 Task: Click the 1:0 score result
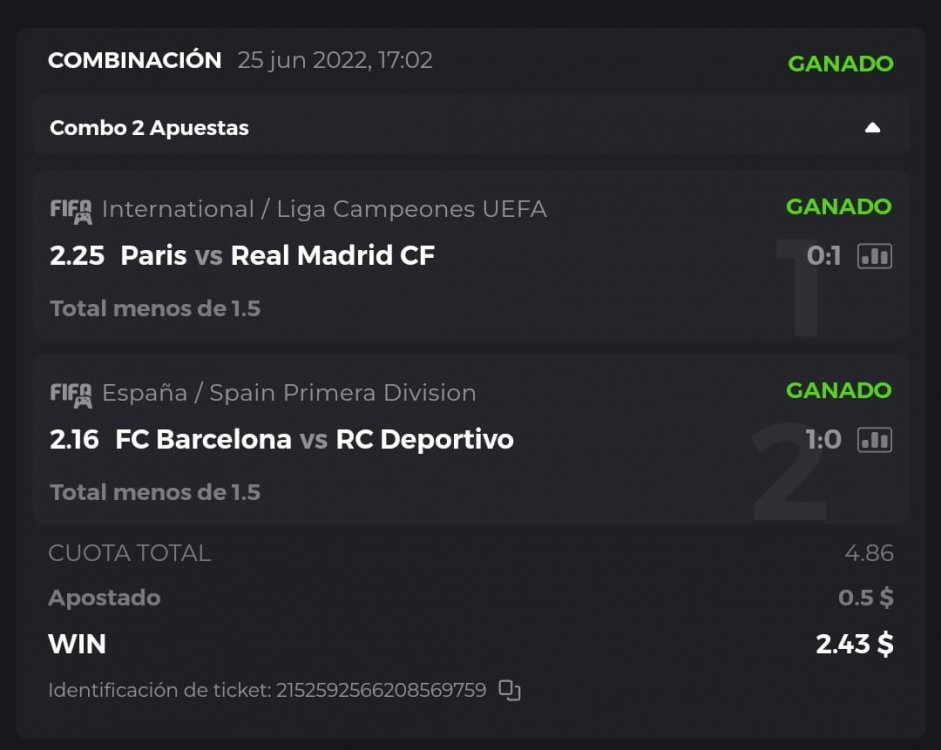824,440
